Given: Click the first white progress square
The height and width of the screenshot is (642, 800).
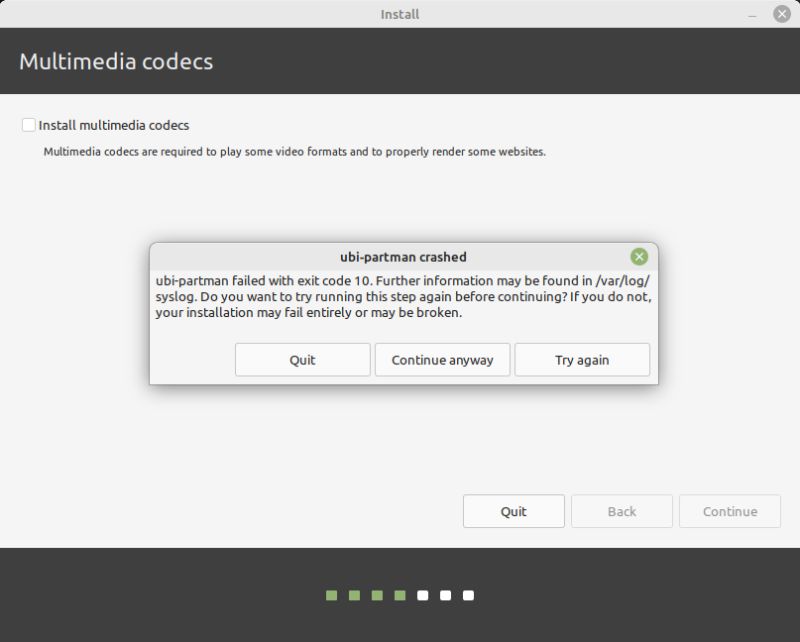Looking at the screenshot, I should 424,595.
